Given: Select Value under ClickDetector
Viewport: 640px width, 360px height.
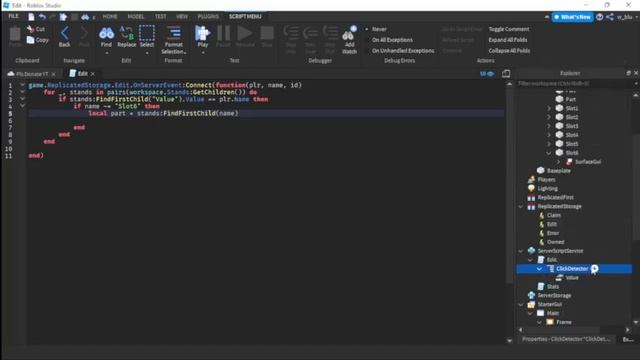Looking at the screenshot, I should point(571,278).
